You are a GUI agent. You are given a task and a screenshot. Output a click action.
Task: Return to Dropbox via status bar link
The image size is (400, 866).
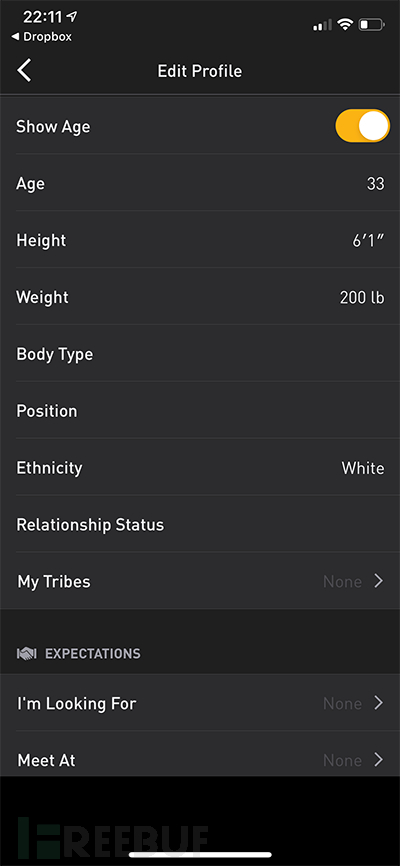pyautogui.click(x=41, y=37)
